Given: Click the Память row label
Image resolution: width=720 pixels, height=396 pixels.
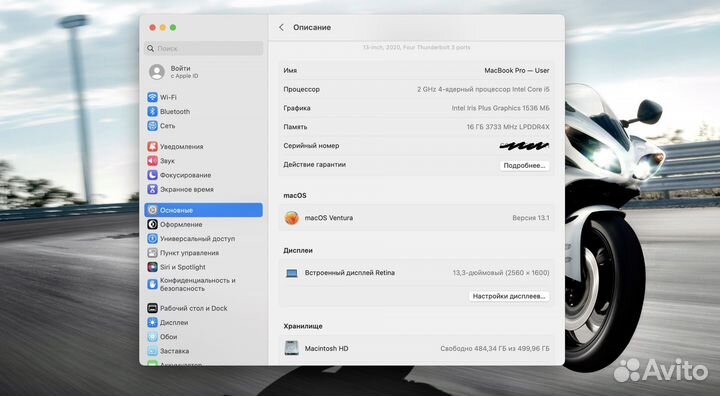Looking at the screenshot, I should tap(295, 127).
